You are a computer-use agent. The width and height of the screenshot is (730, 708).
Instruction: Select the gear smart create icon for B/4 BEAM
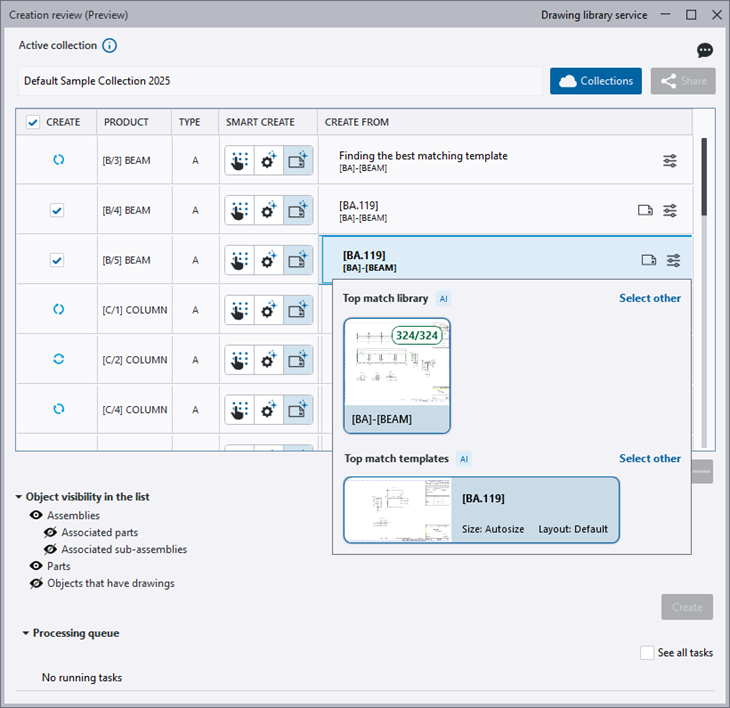pos(268,210)
